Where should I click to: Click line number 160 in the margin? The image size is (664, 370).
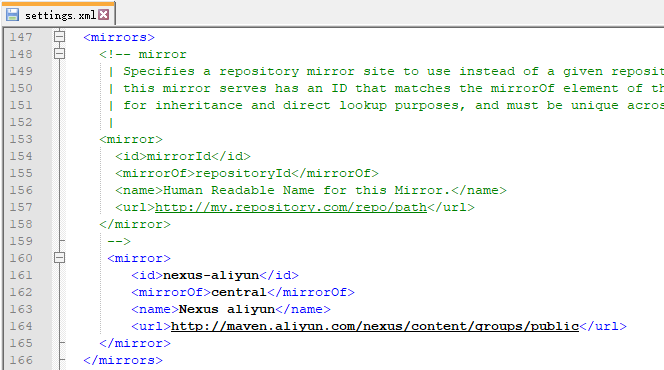[x=21, y=258]
